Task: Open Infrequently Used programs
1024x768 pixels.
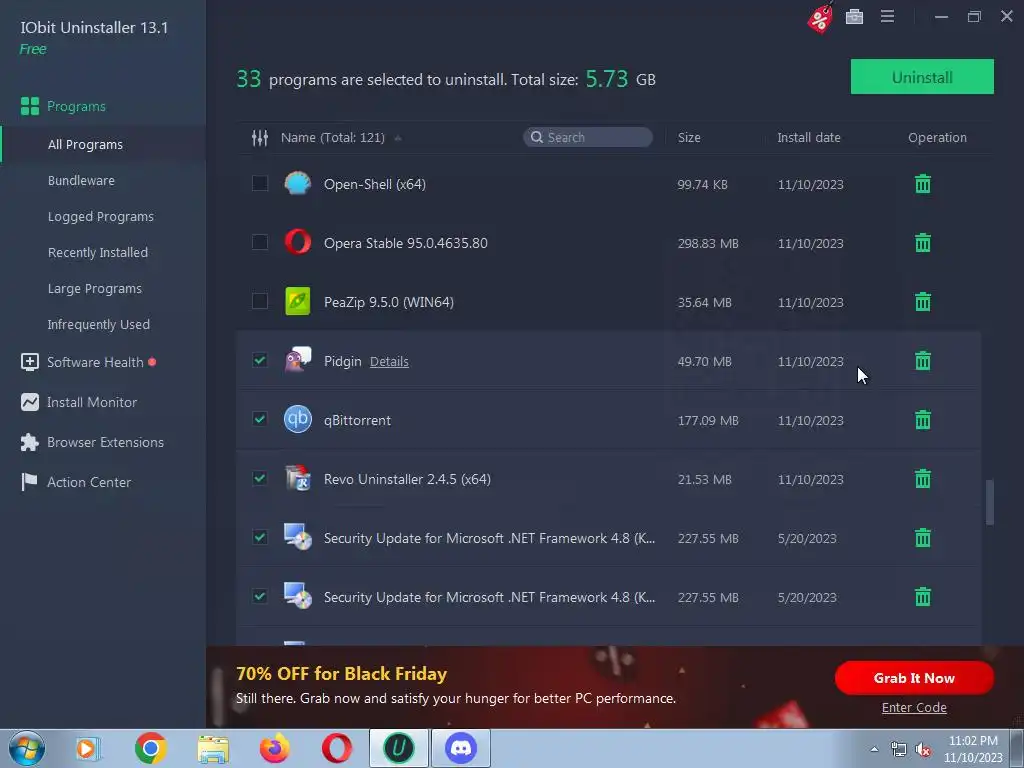Action: click(x=99, y=324)
